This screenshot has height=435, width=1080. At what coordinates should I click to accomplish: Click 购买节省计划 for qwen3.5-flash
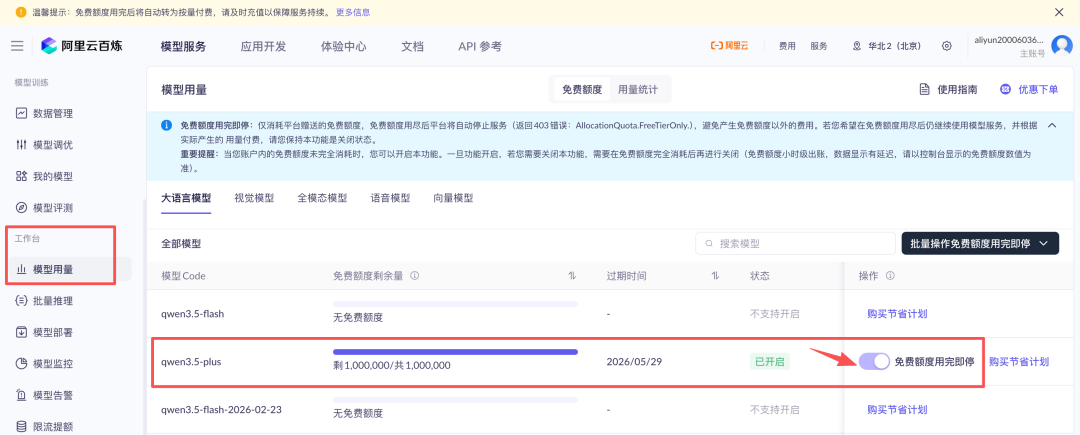(x=897, y=314)
